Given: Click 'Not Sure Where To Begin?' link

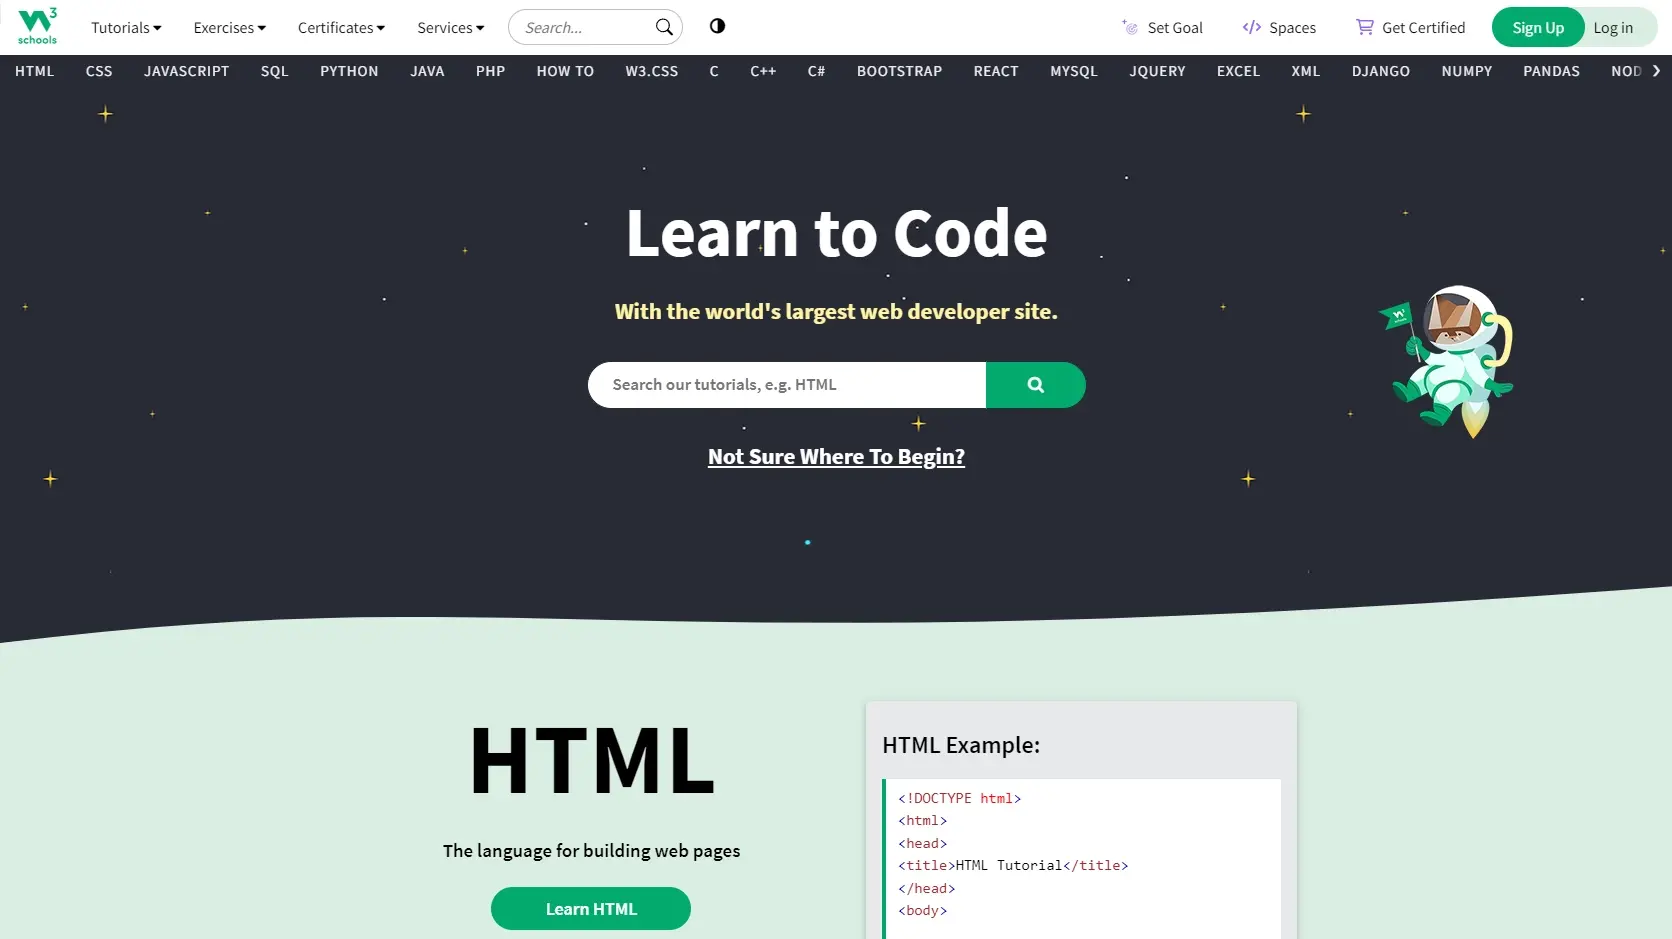Looking at the screenshot, I should click(x=836, y=457).
